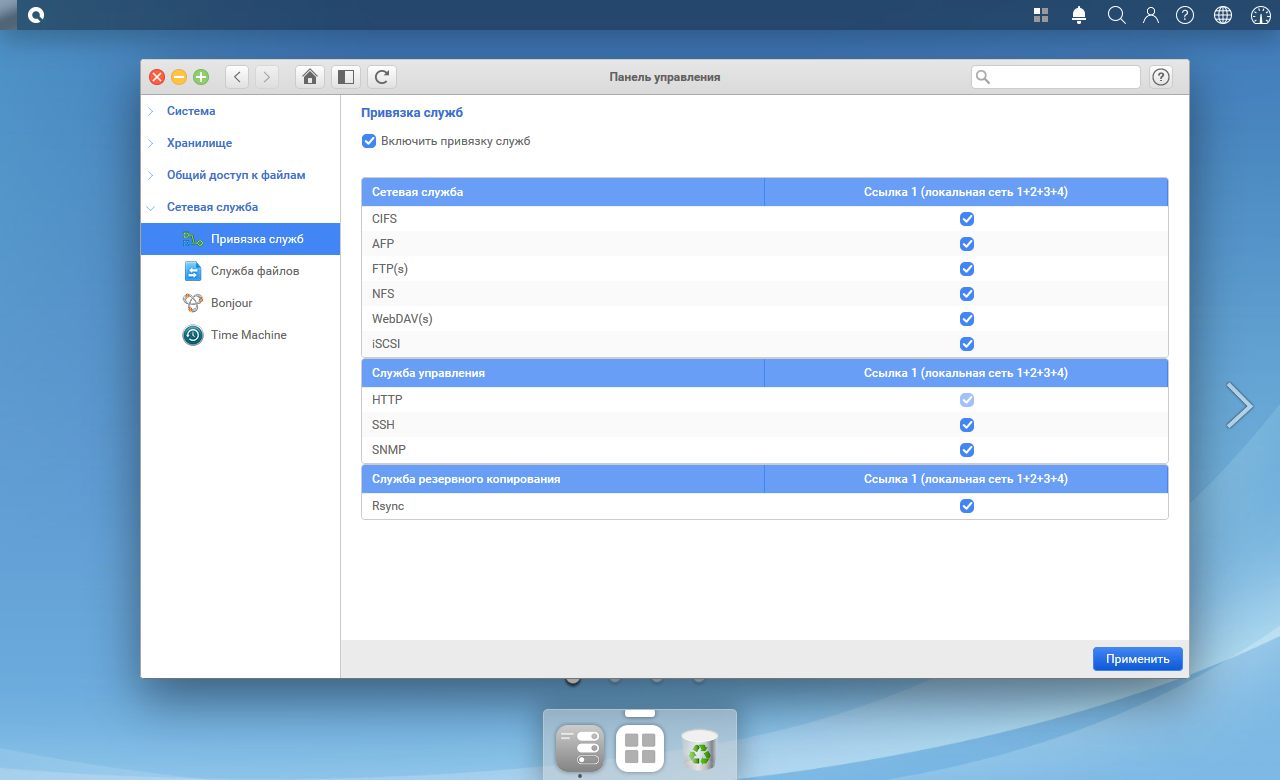Viewport: 1280px width, 780px height.
Task: Toggle the sidebar panel icon
Action: click(x=346, y=77)
